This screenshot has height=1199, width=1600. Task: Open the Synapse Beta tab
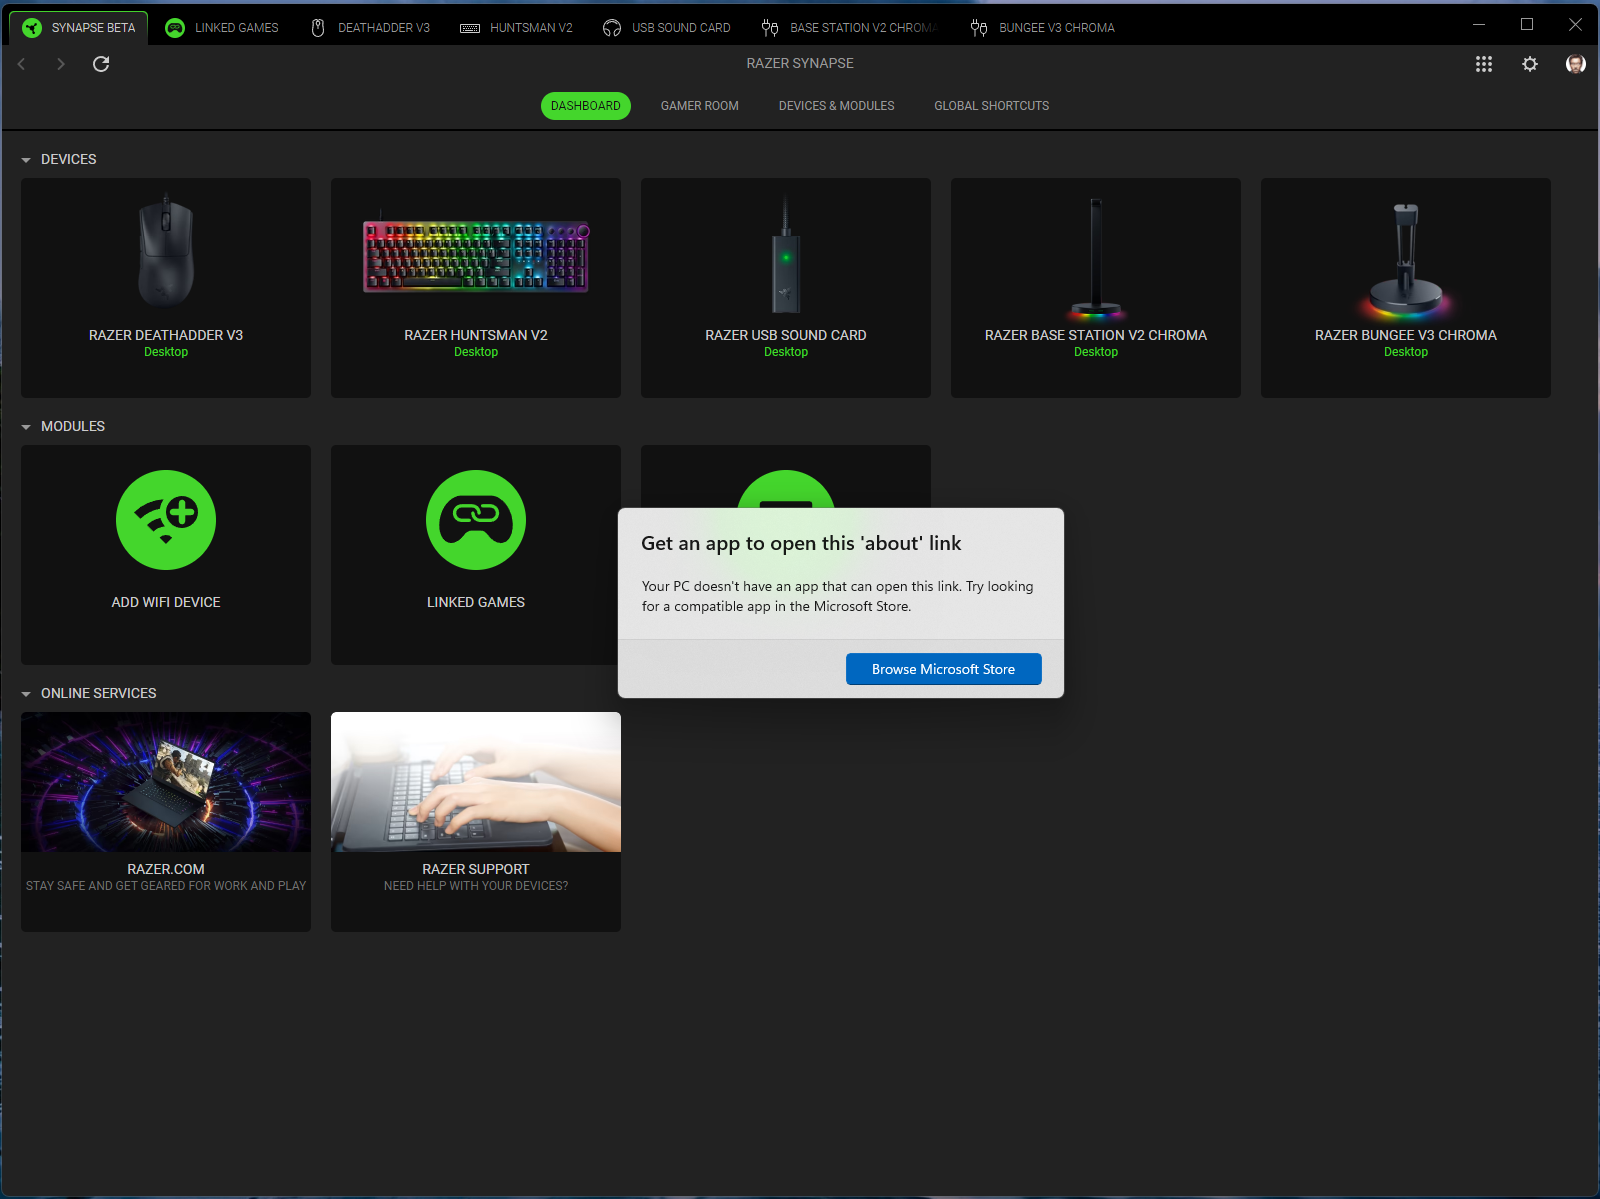coord(79,28)
